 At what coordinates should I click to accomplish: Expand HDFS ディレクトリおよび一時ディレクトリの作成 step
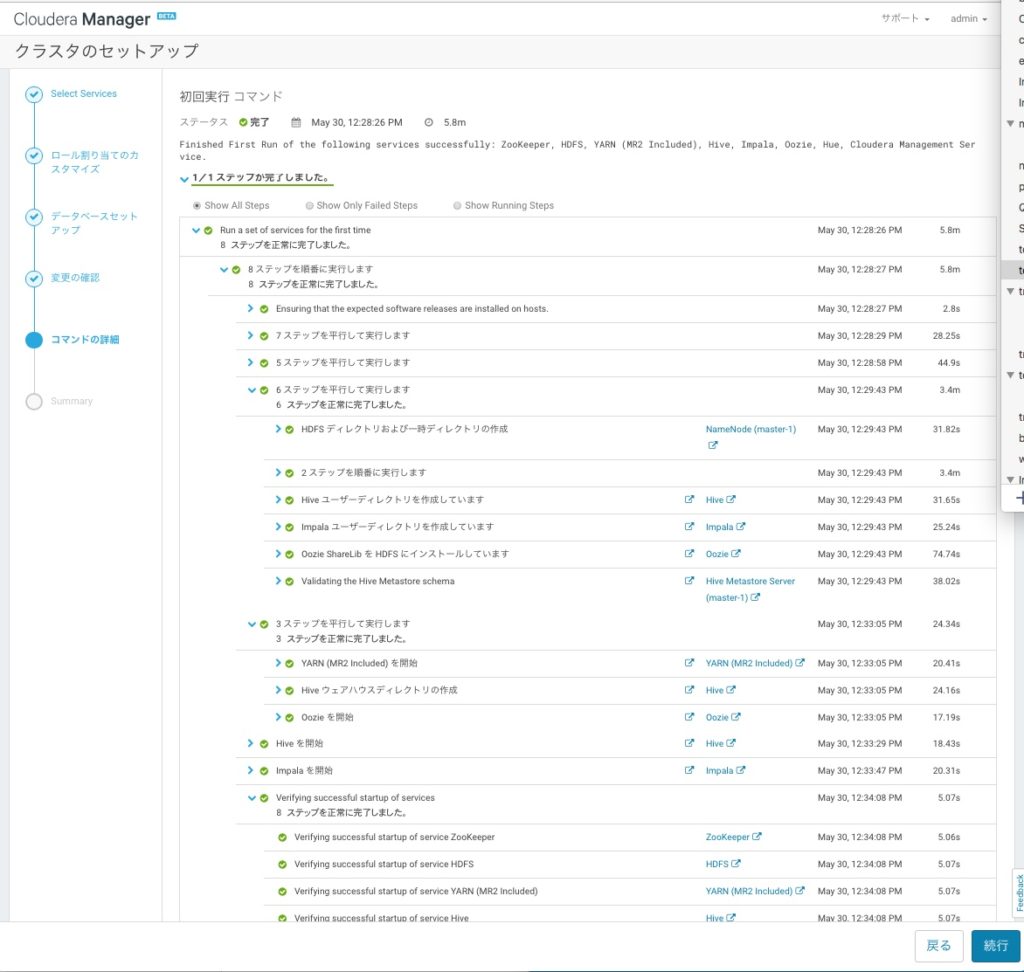tap(278, 429)
